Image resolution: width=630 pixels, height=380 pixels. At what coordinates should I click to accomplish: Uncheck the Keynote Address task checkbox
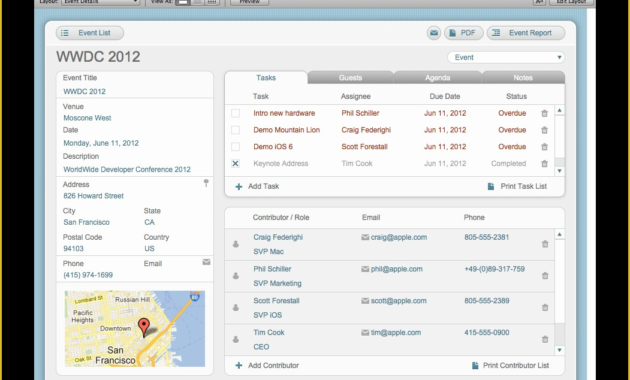pyautogui.click(x=235, y=163)
